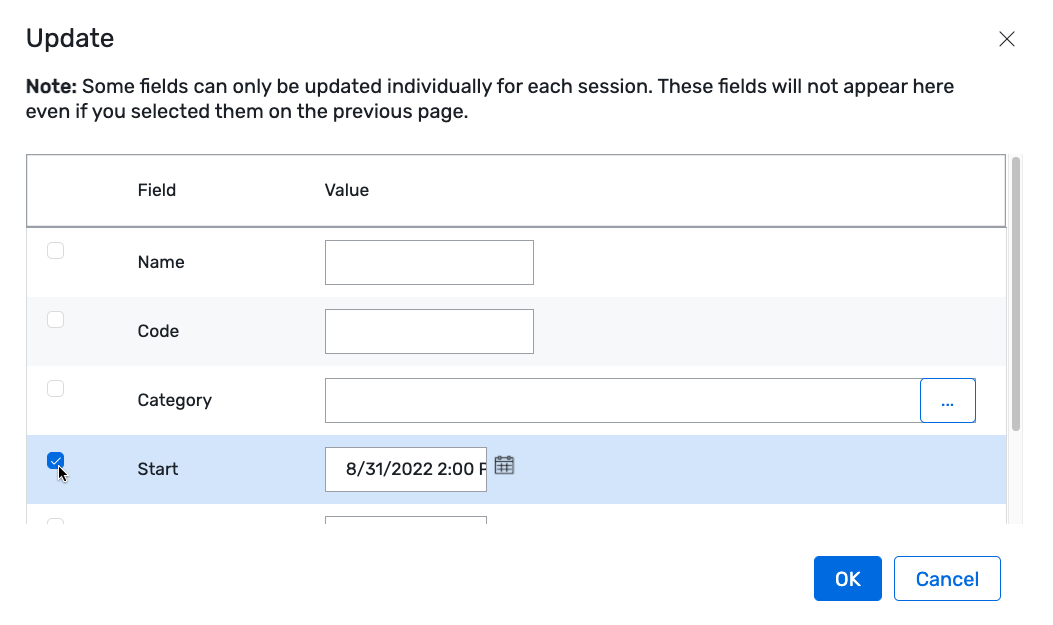Screen dimensions: 1053x625
Task: Click the Category row label
Action: click(175, 400)
